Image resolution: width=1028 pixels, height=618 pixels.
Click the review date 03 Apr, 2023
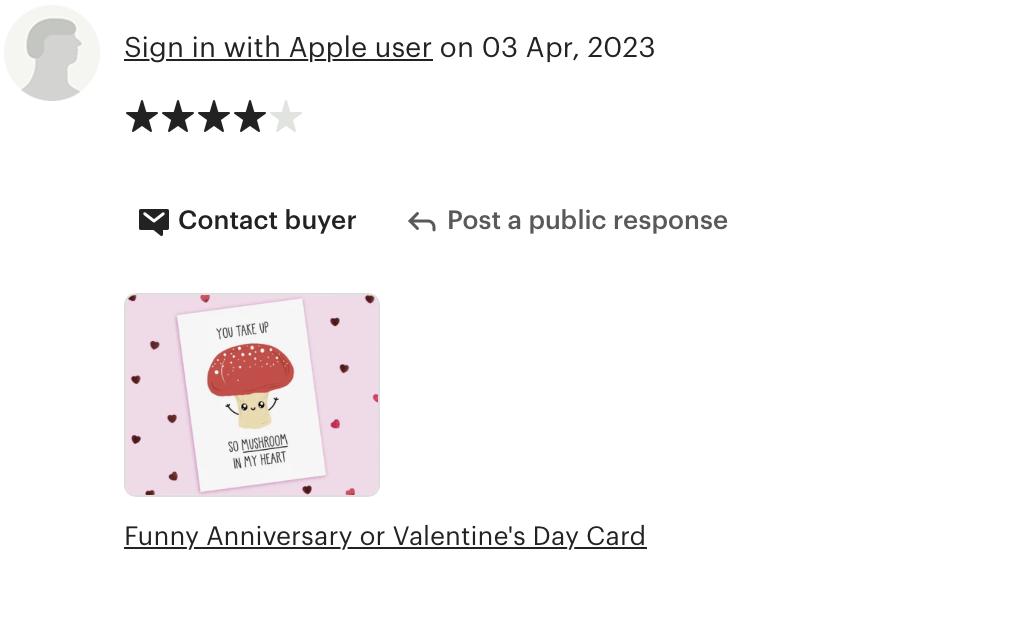pos(568,48)
